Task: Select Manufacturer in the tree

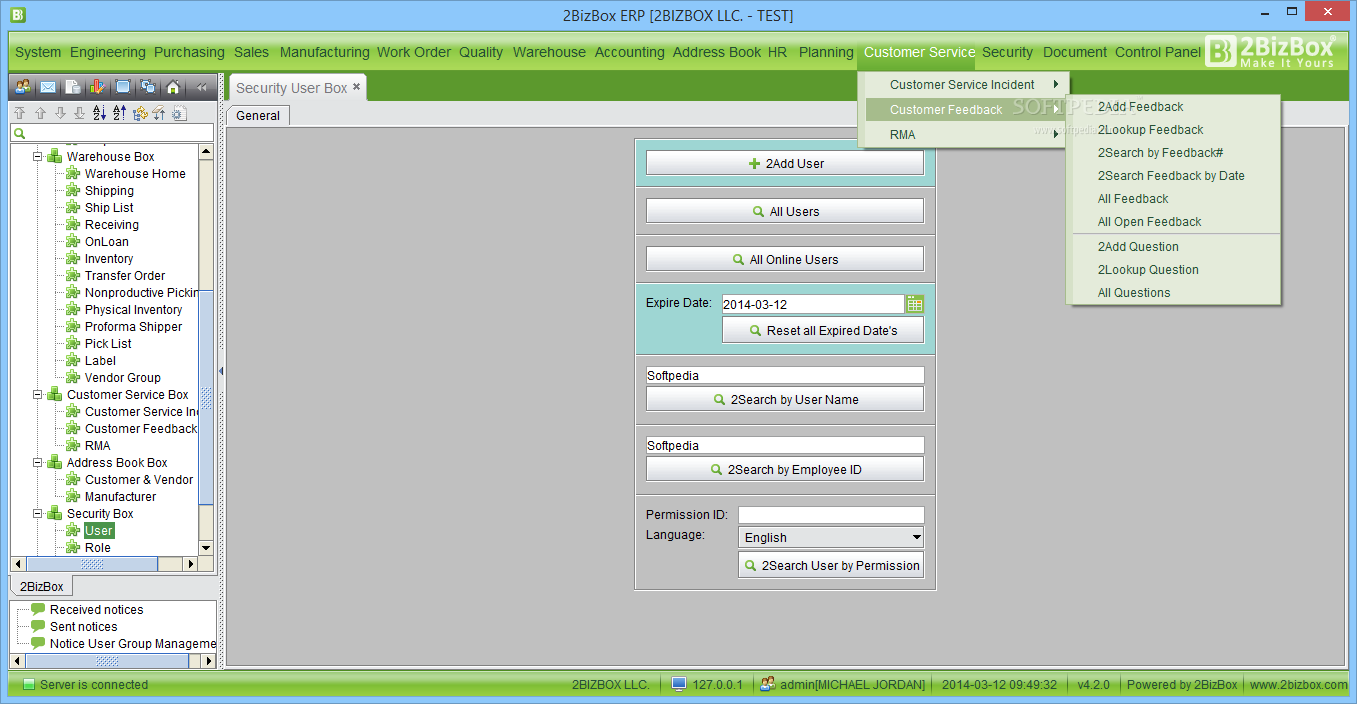Action: pyautogui.click(x=120, y=497)
